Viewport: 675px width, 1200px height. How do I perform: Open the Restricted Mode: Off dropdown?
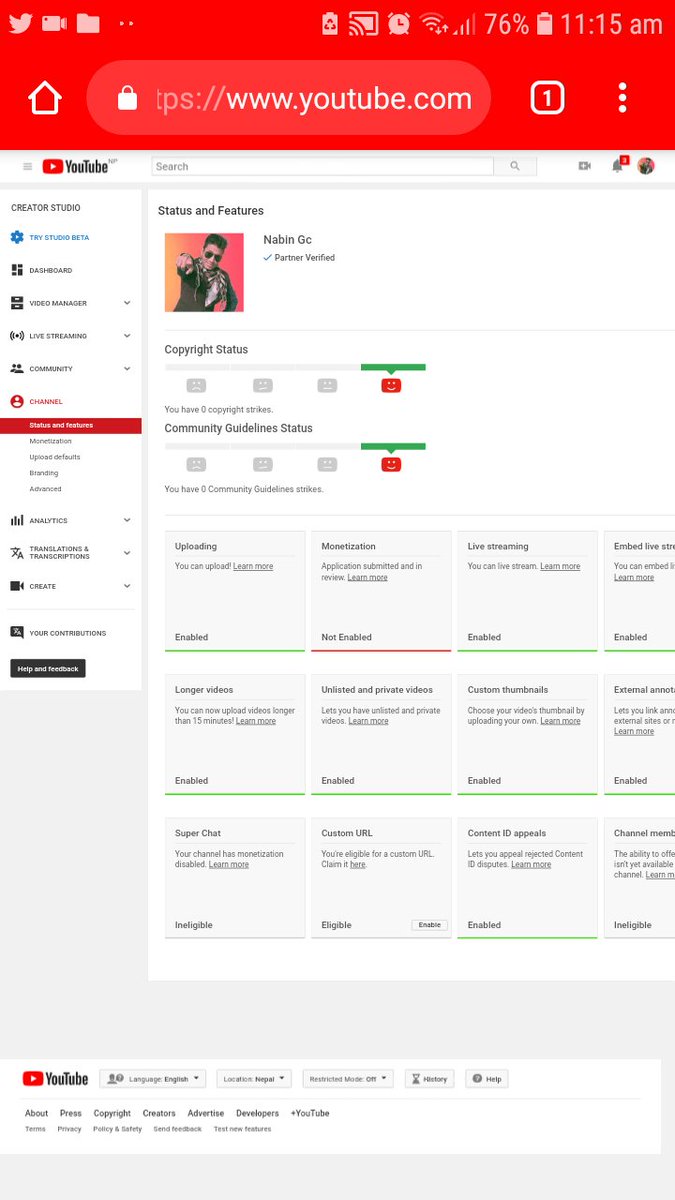click(348, 1079)
